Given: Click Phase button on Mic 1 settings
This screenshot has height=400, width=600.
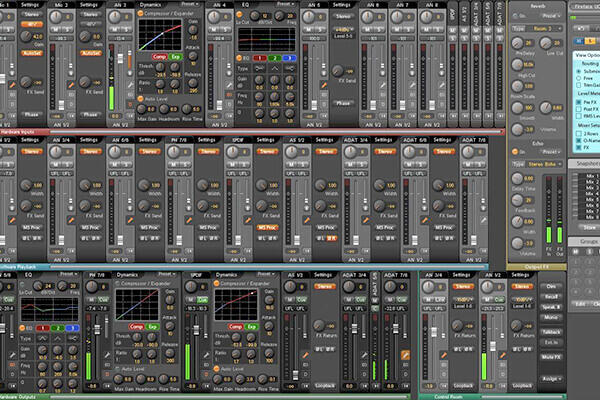Looking at the screenshot, I should point(32,114).
